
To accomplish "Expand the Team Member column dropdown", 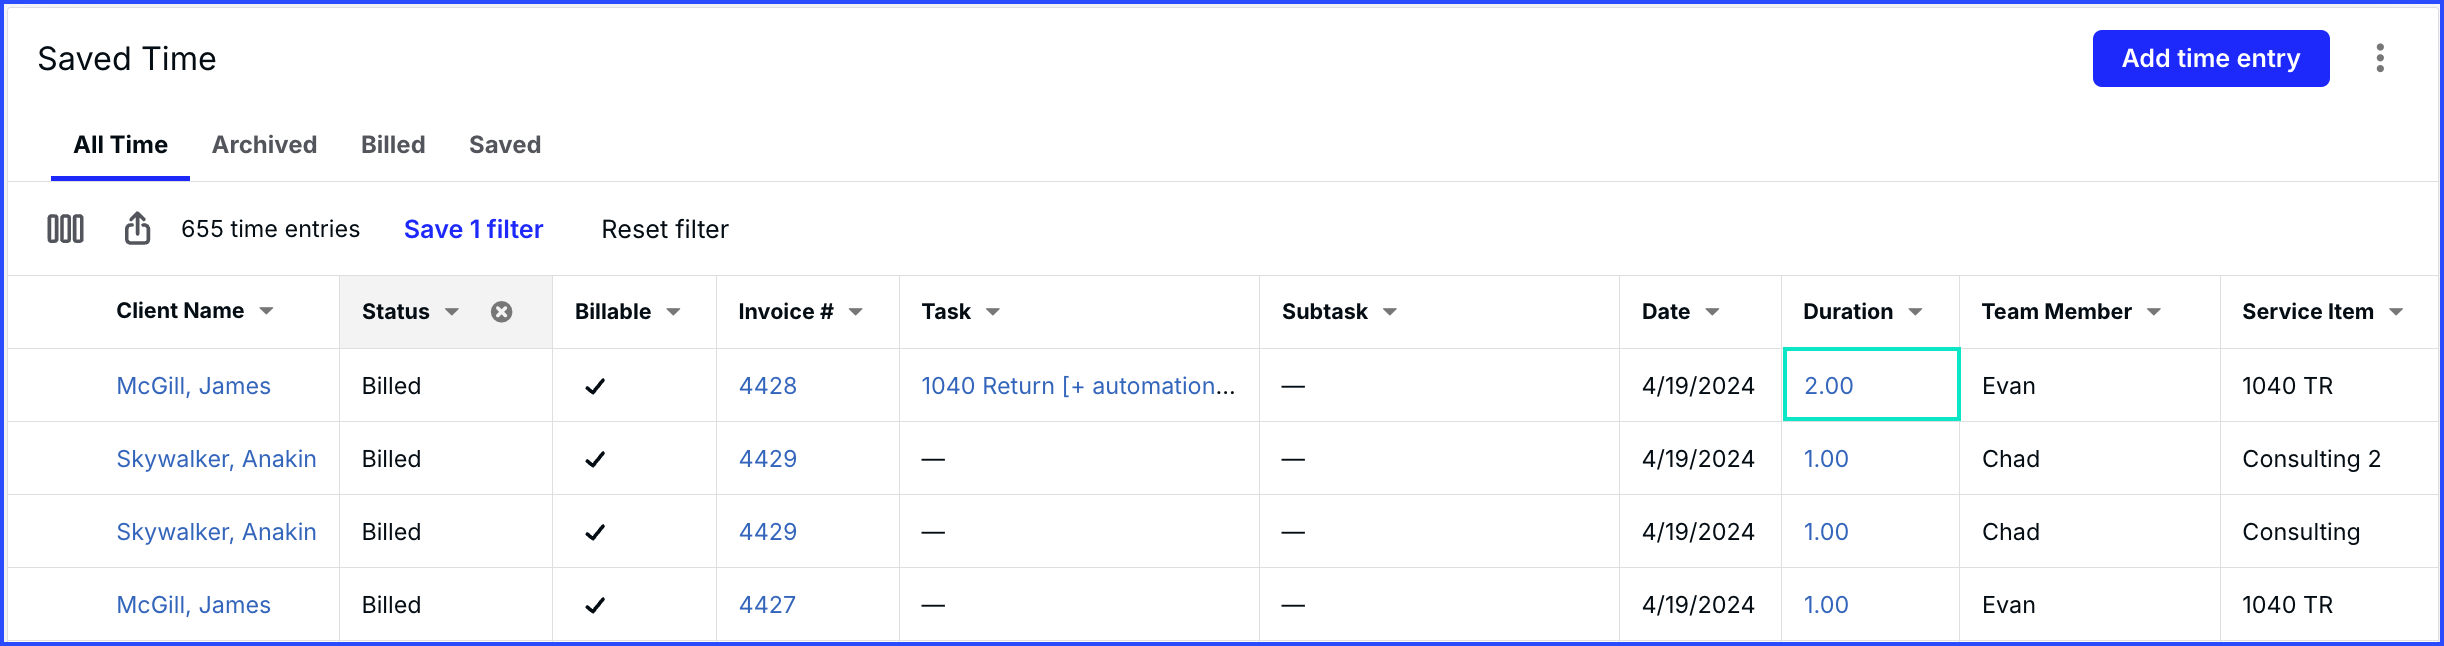I will 2154,312.
